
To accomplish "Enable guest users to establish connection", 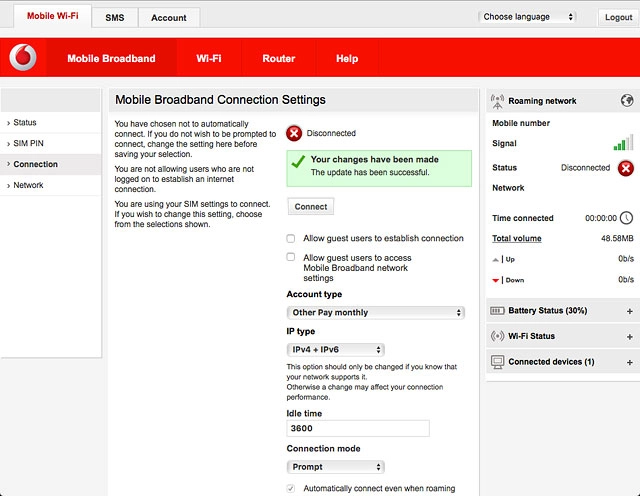I will pos(291,239).
